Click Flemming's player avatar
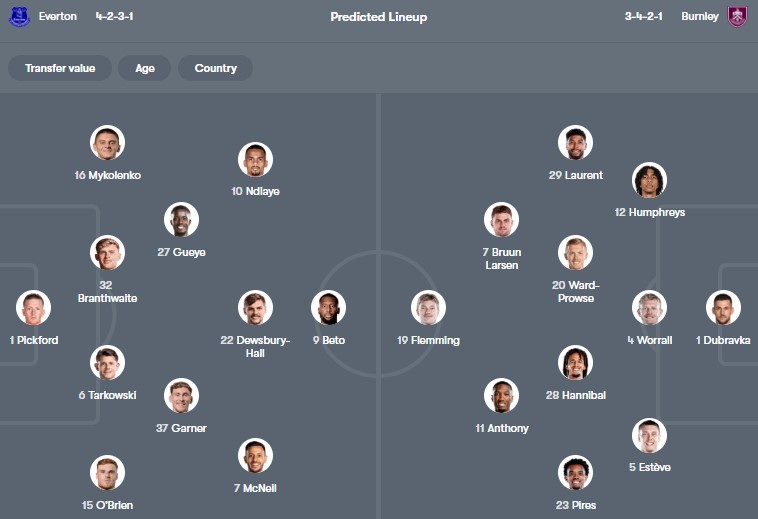Image resolution: width=758 pixels, height=519 pixels. point(428,308)
